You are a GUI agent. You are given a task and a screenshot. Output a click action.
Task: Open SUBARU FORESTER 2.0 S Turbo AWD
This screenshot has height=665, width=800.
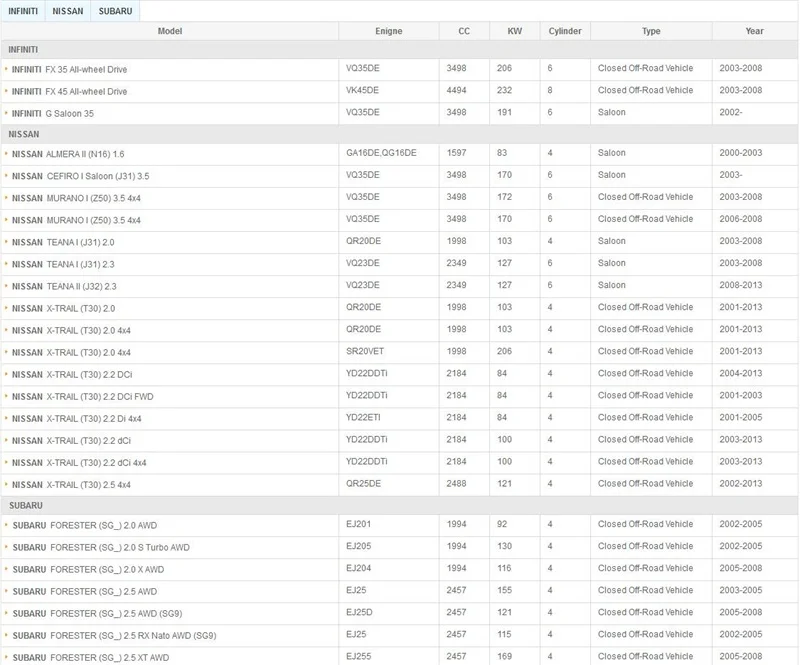click(101, 547)
